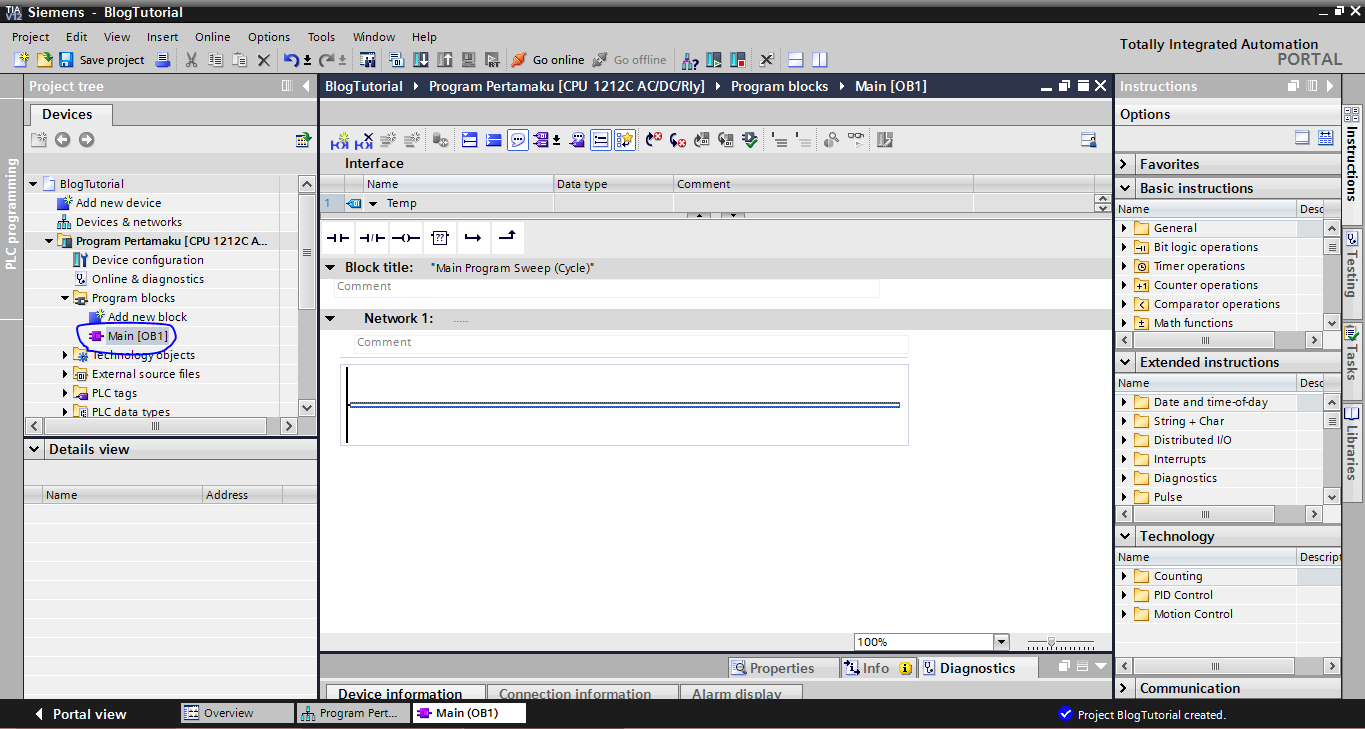Switch to Portal view

click(81, 714)
